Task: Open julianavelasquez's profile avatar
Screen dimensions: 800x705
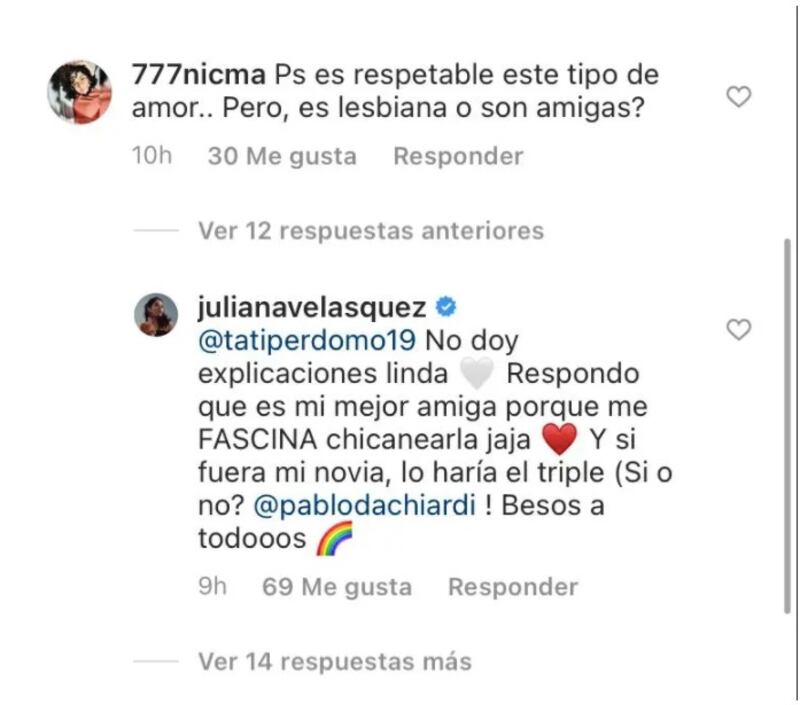Action: click(156, 315)
